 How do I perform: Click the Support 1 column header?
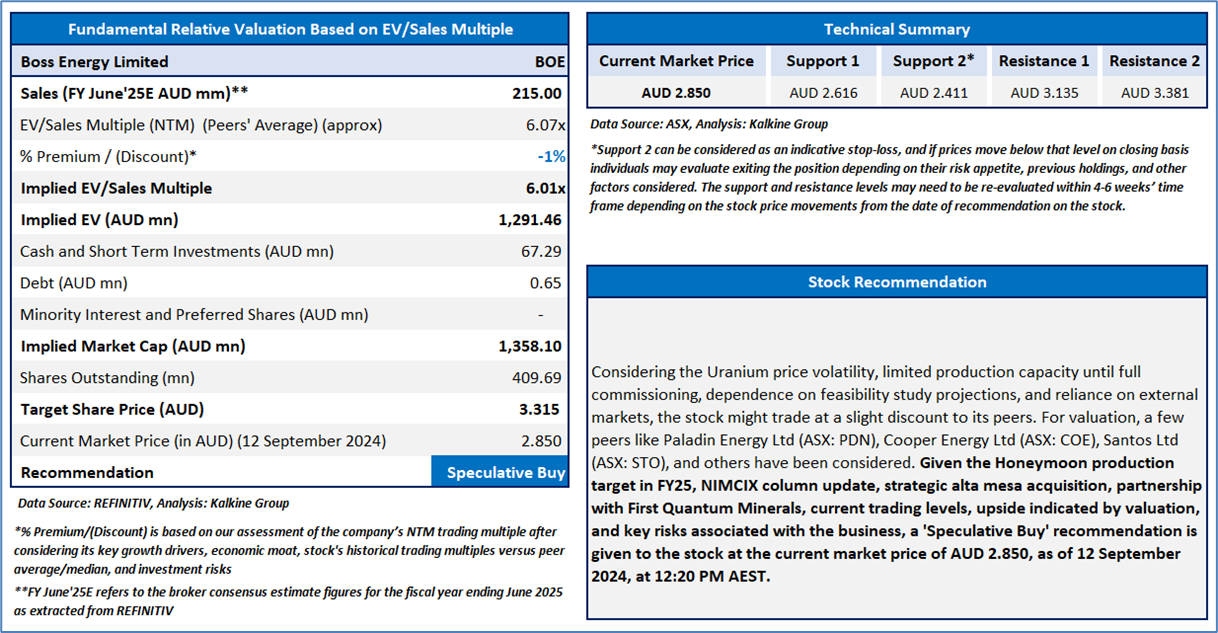822,61
